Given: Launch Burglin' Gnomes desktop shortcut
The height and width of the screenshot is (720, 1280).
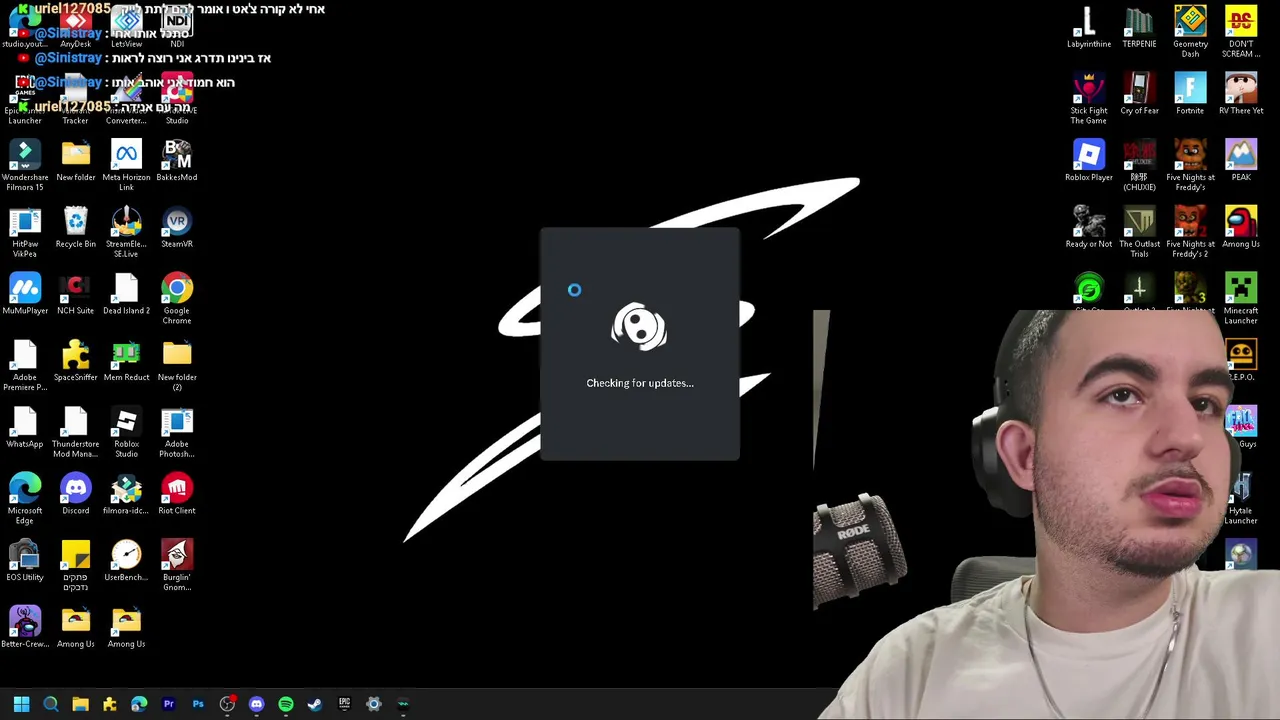Looking at the screenshot, I should pyautogui.click(x=177, y=565).
